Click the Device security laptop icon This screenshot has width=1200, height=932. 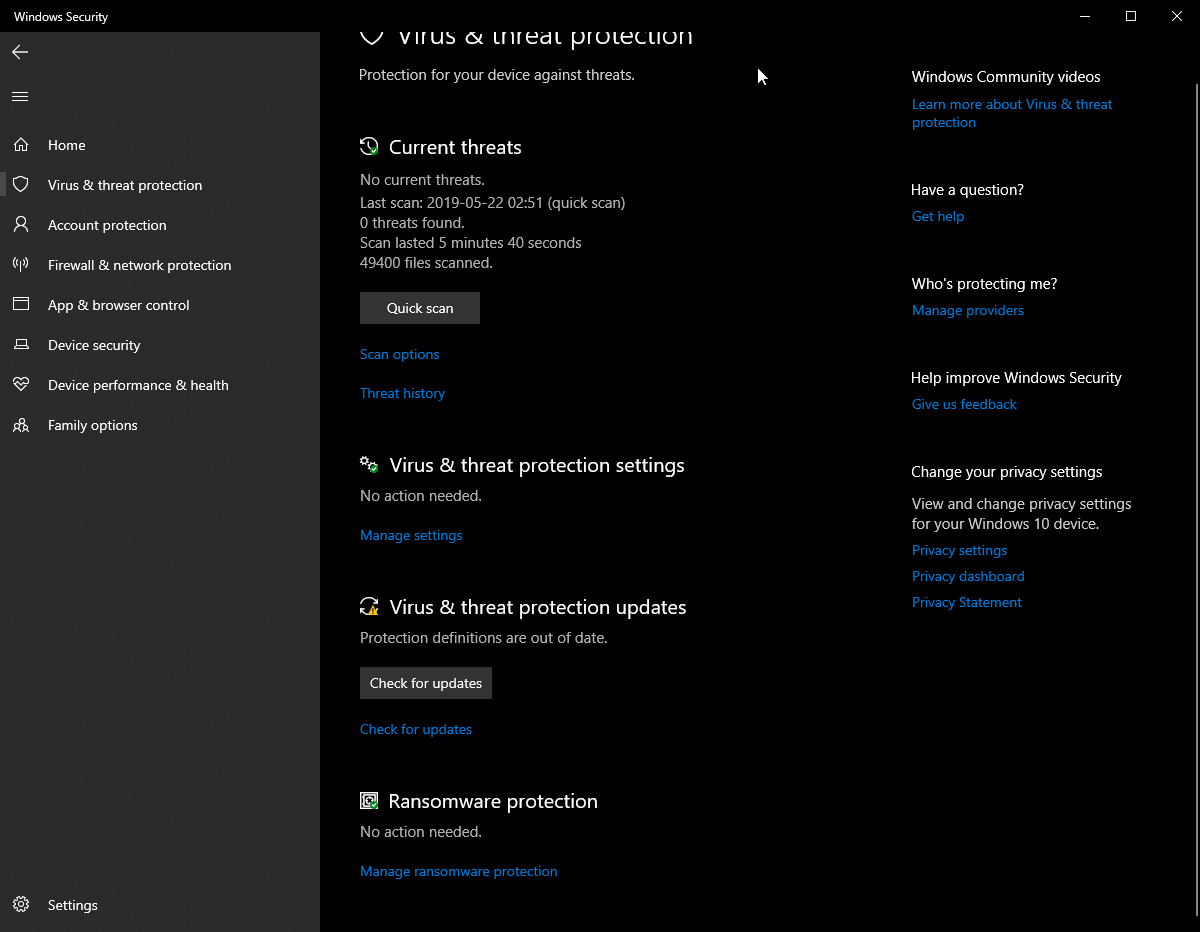21,345
